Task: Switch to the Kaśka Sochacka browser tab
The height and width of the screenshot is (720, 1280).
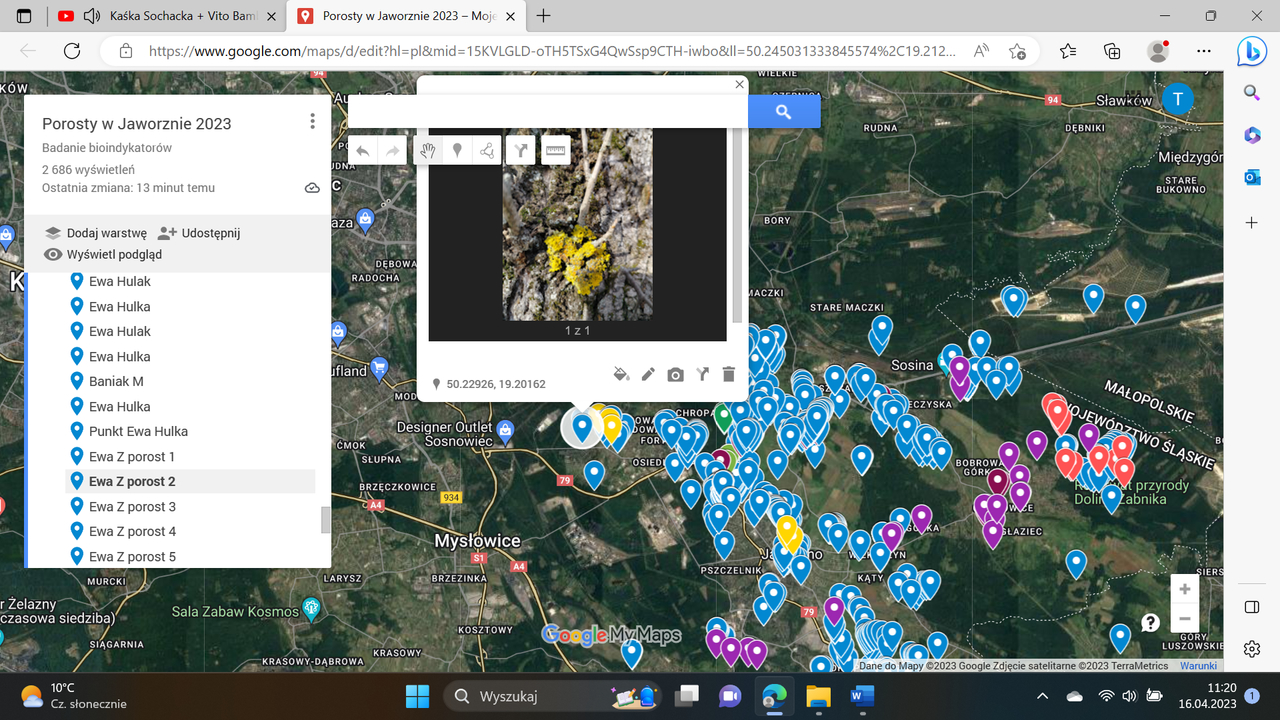Action: [x=170, y=16]
